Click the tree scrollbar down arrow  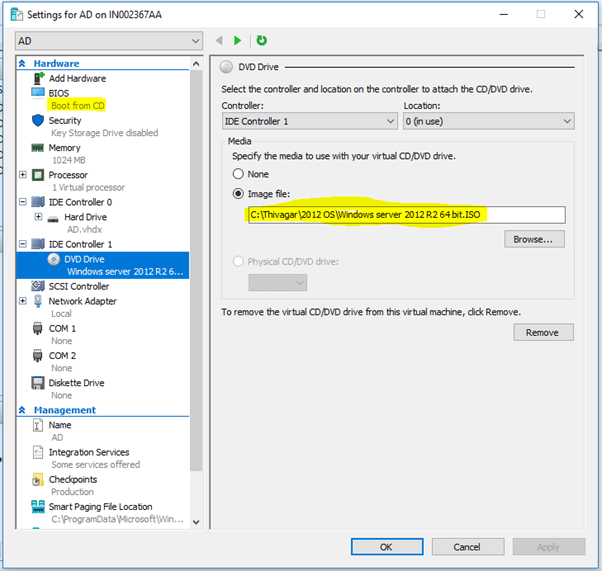196,522
